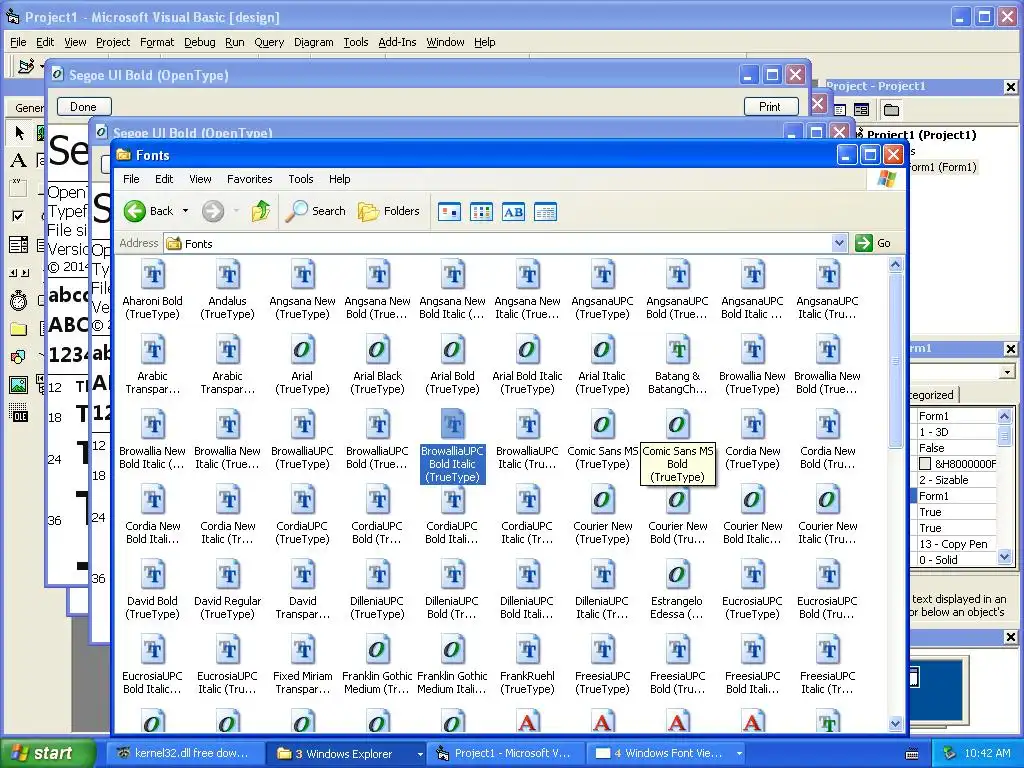Switch to kernel32.dll browser taskbar item

tap(184, 754)
